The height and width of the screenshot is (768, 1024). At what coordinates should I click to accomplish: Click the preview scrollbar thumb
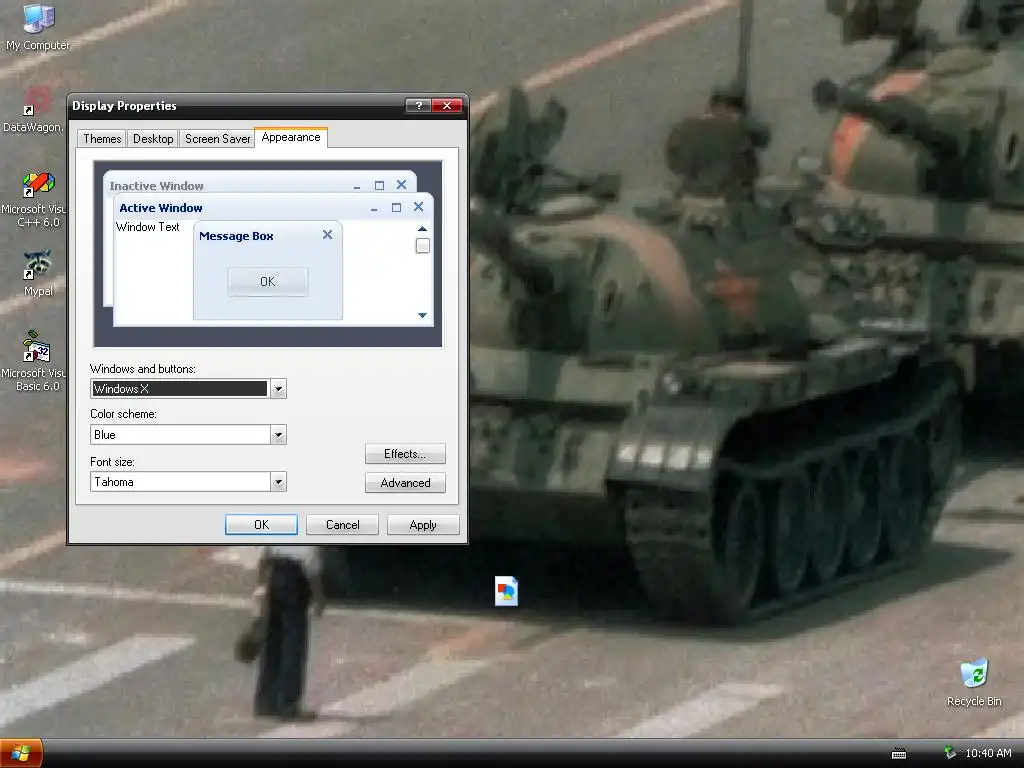pyautogui.click(x=423, y=246)
